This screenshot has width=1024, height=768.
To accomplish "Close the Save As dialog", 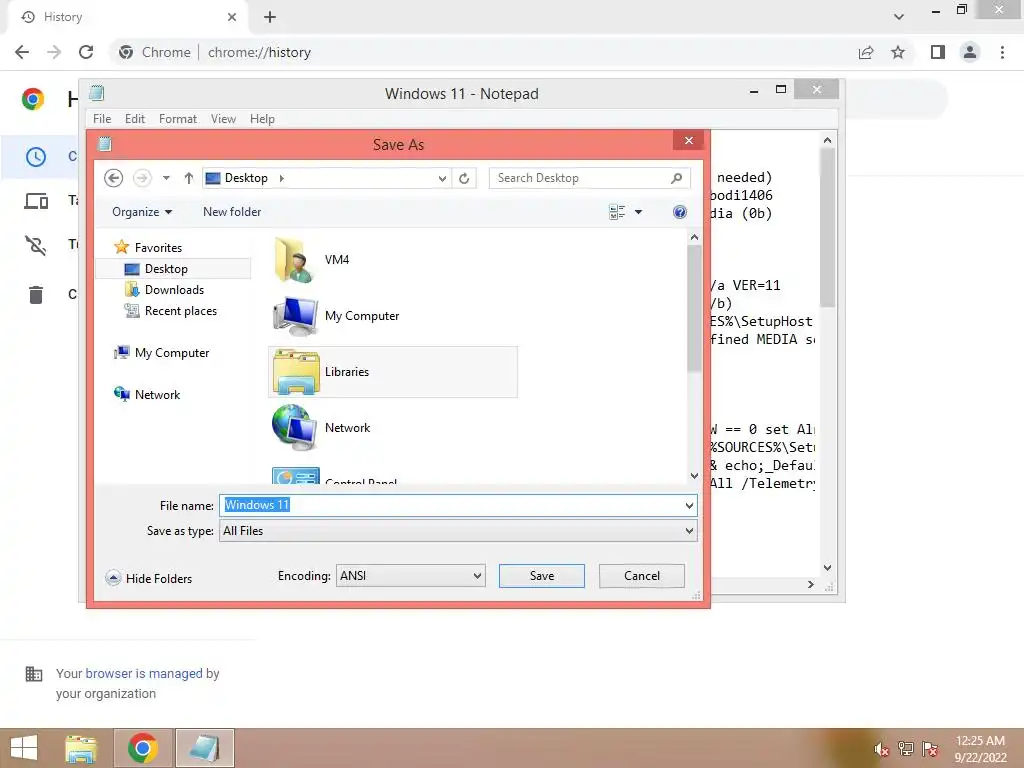I will point(688,140).
